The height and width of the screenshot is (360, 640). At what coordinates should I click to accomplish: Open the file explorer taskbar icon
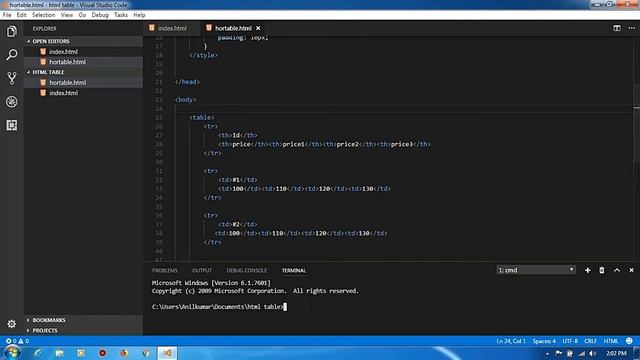59,353
